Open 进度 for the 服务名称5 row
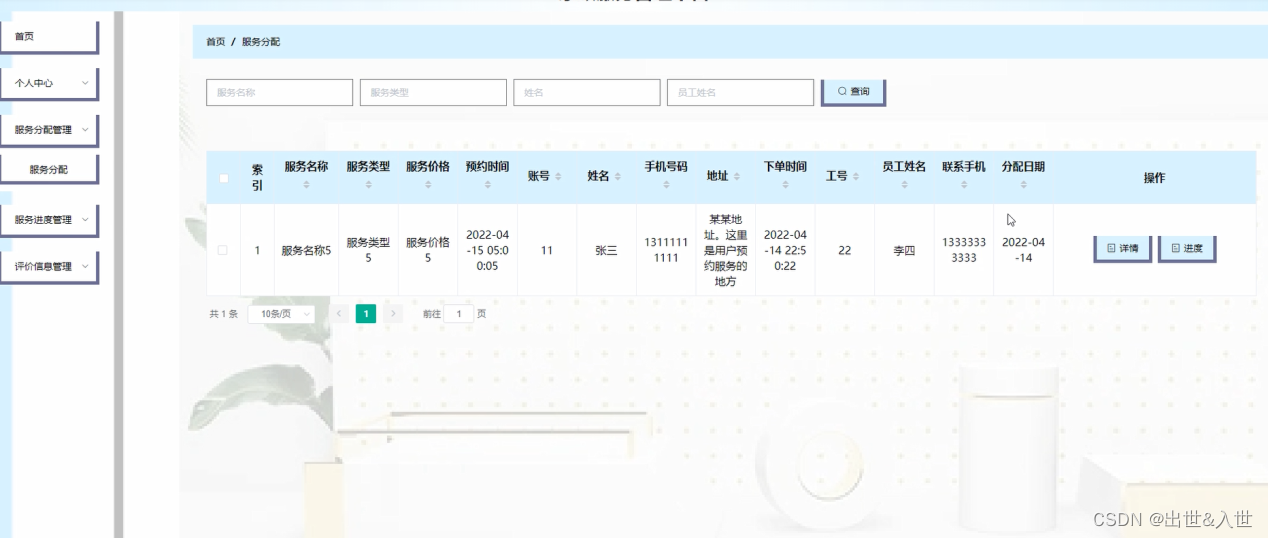The height and width of the screenshot is (538, 1268). pos(1187,248)
